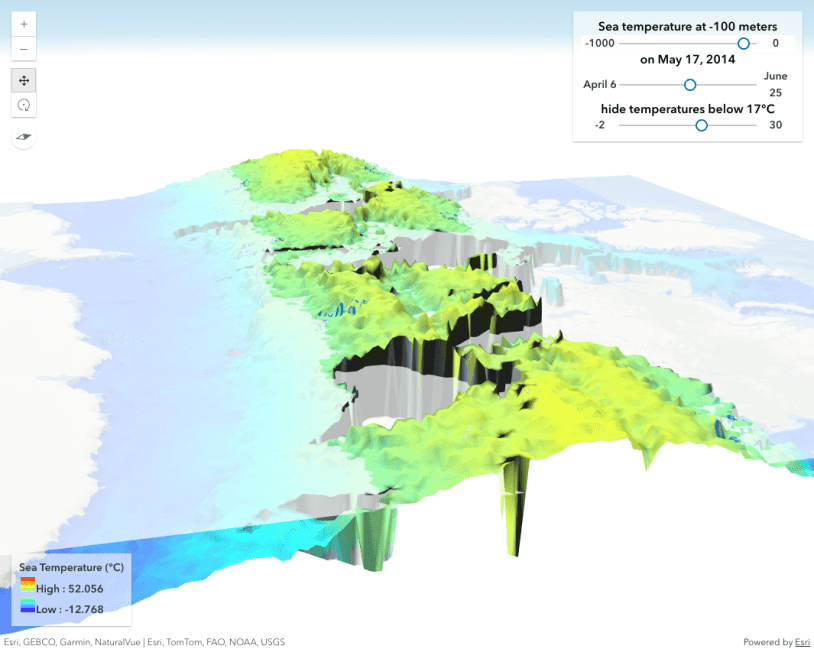The image size is (814, 649).
Task: Activate the Rotate navigation tool
Action: 24,104
